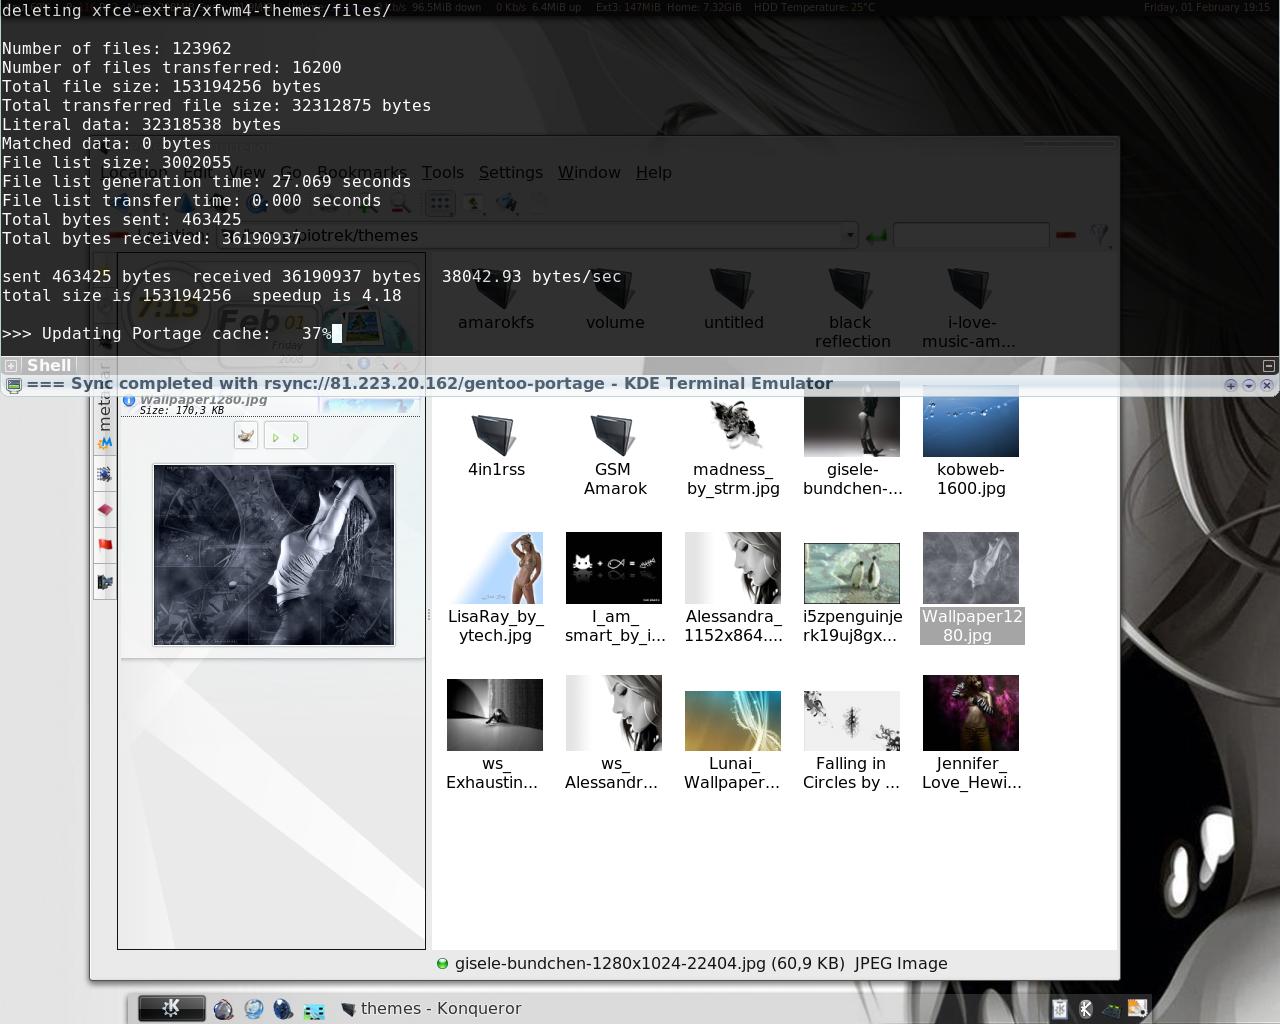Click the bottom sidebar tab icon below the red flag
This screenshot has height=1024, width=1280.
pos(104,581)
